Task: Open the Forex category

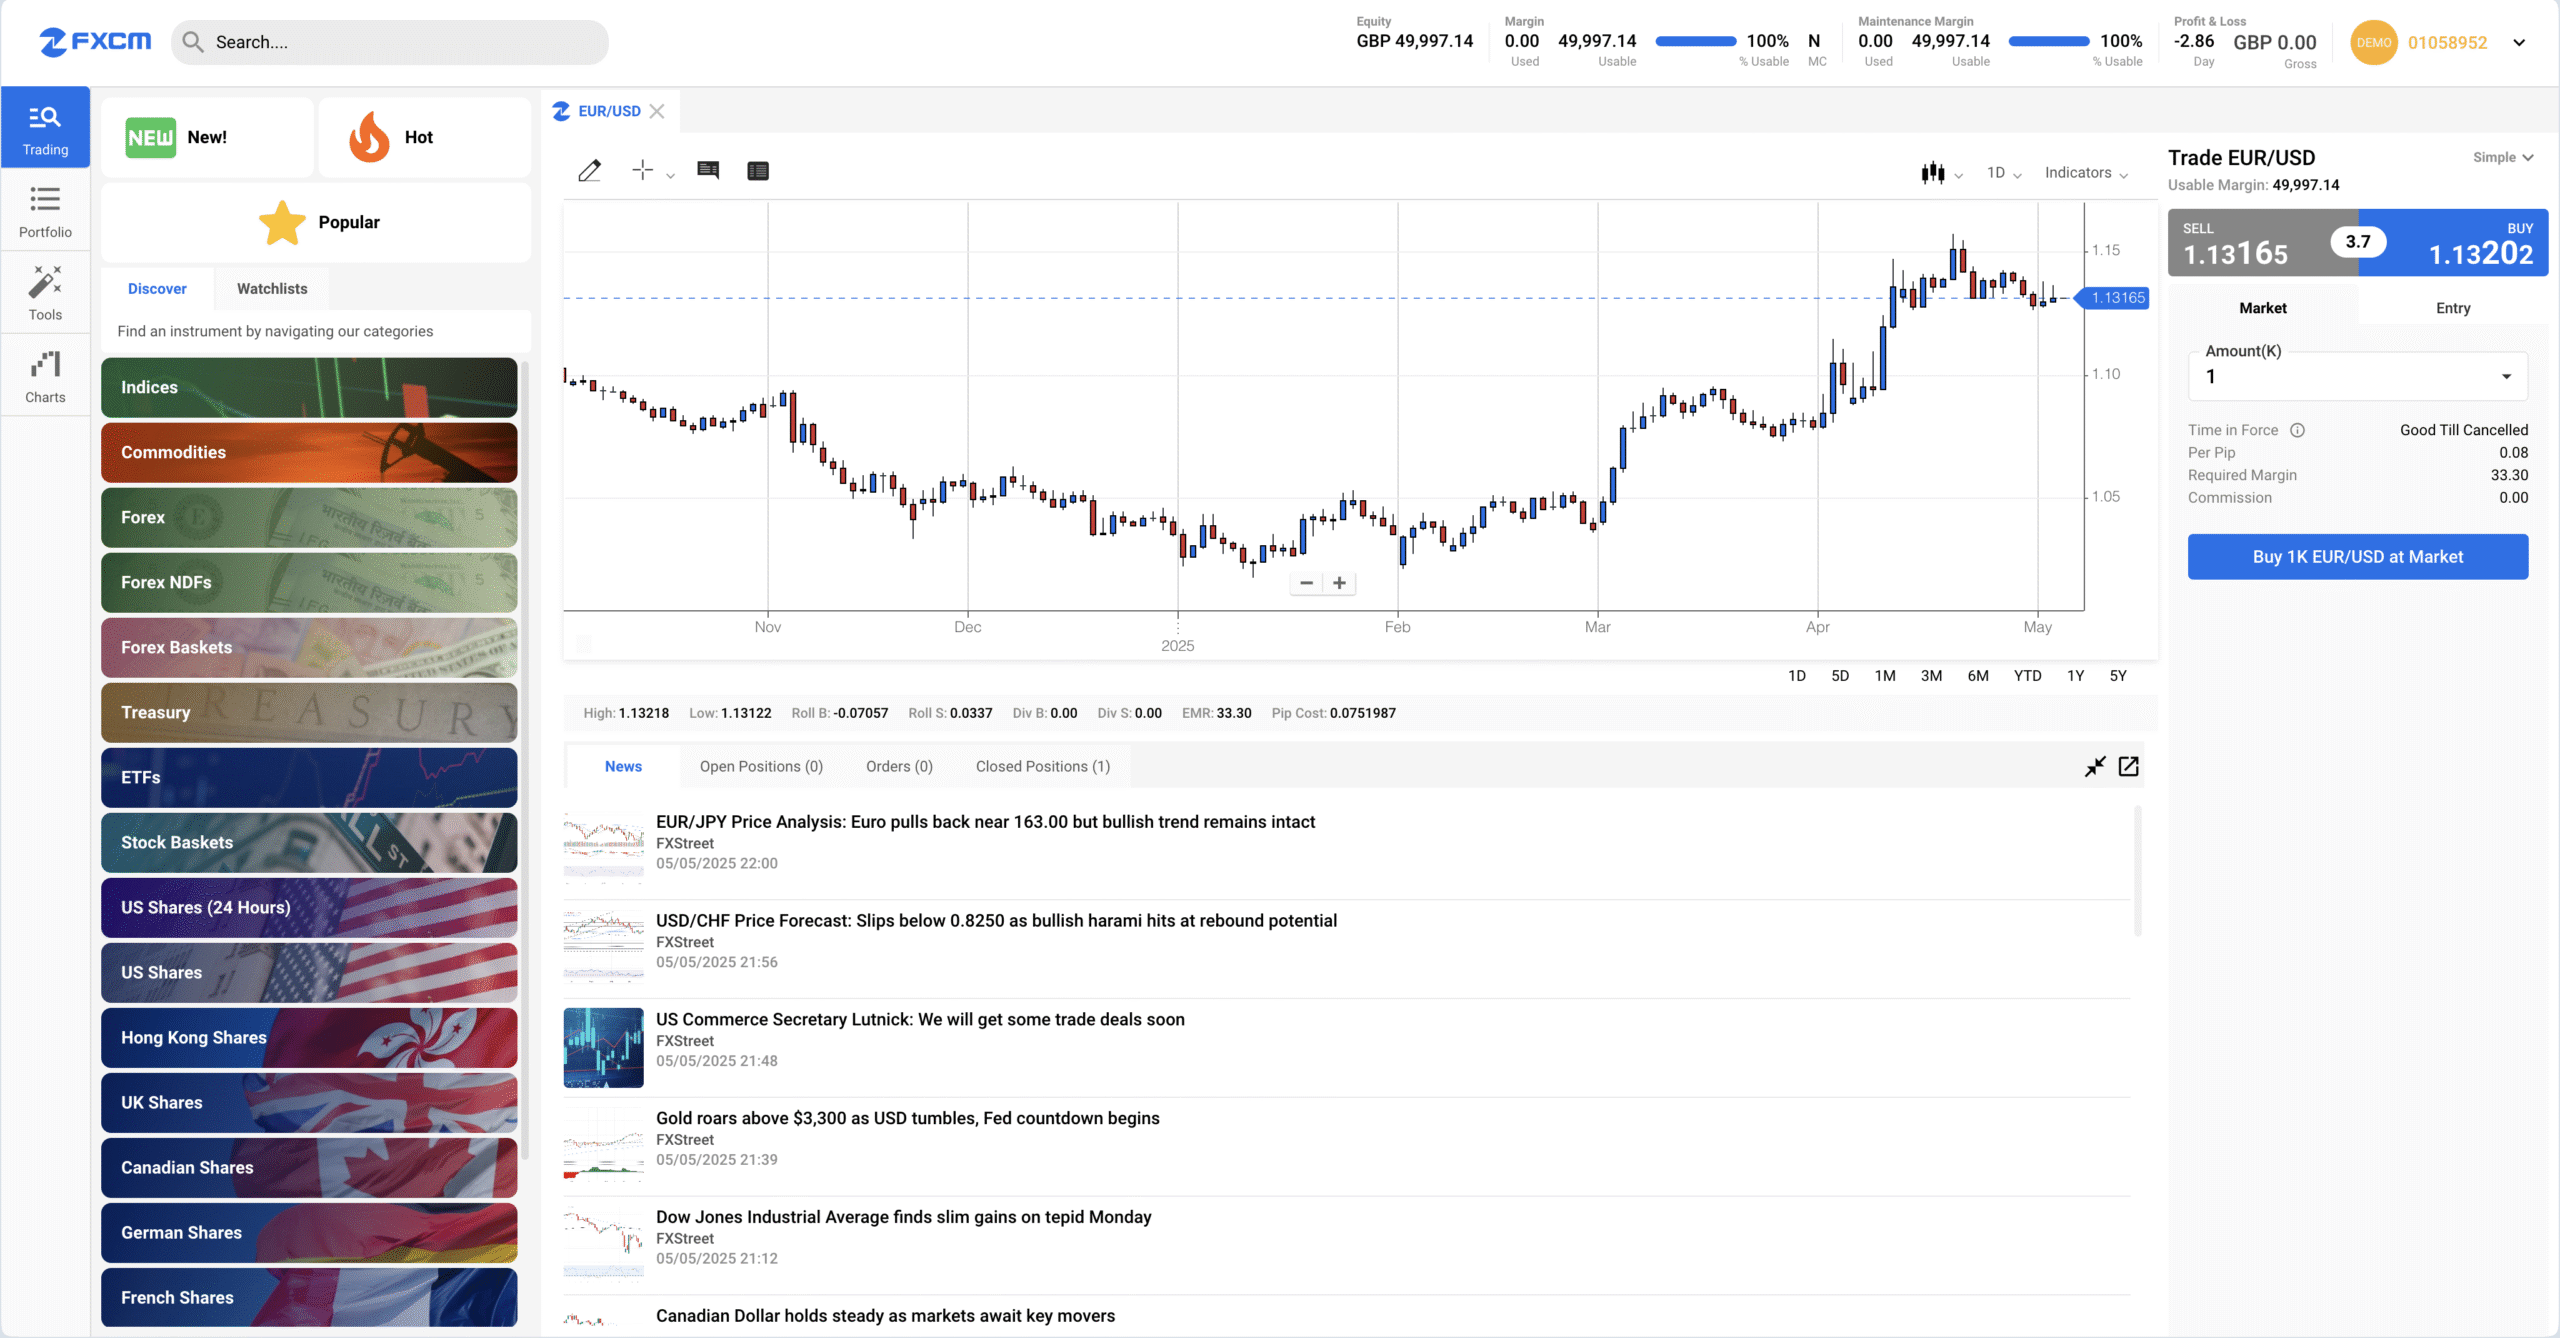Action: tap(309, 518)
